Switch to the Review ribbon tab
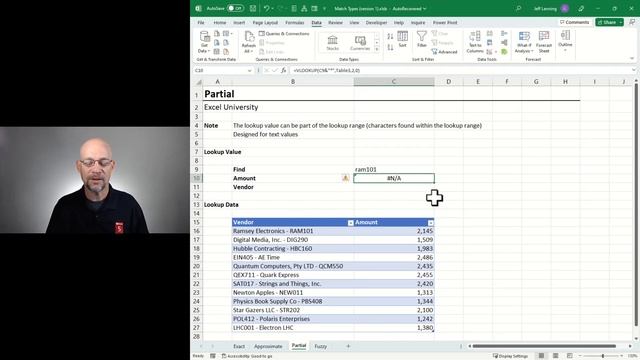This screenshot has height=360, width=640. (336, 22)
